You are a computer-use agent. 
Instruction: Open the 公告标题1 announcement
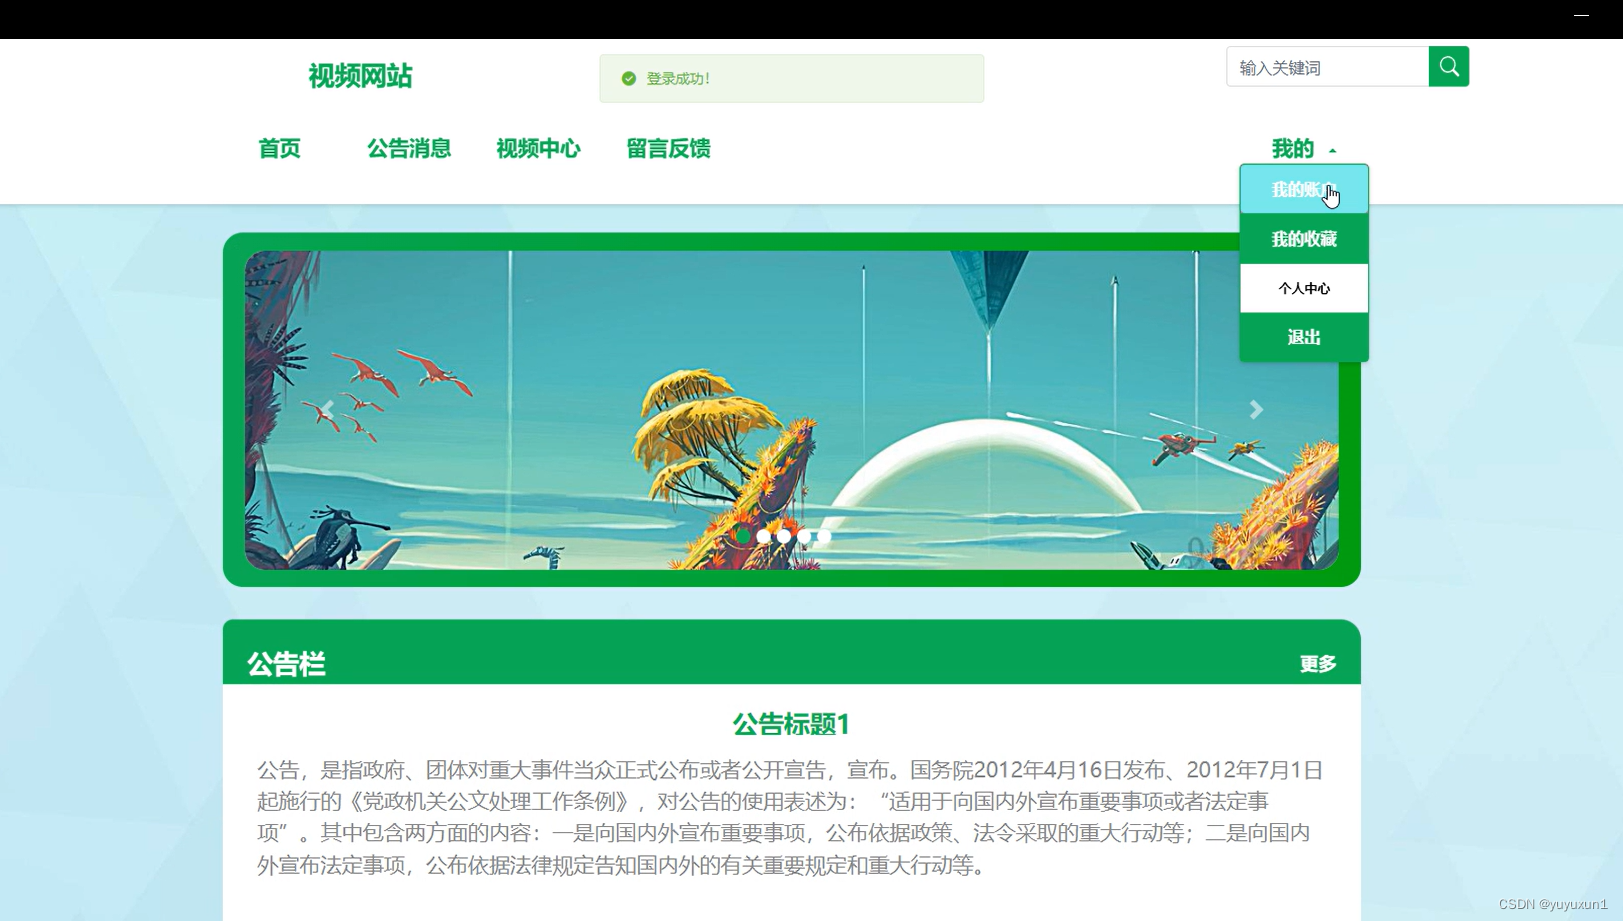(x=791, y=724)
